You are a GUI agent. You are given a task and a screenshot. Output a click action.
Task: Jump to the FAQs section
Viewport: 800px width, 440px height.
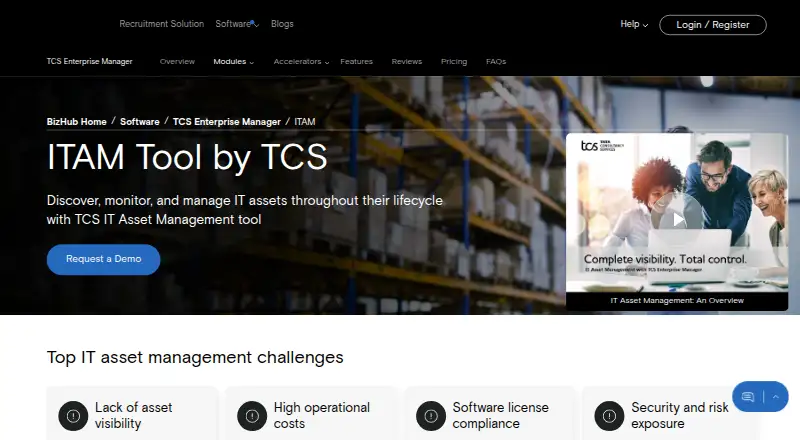(x=496, y=61)
